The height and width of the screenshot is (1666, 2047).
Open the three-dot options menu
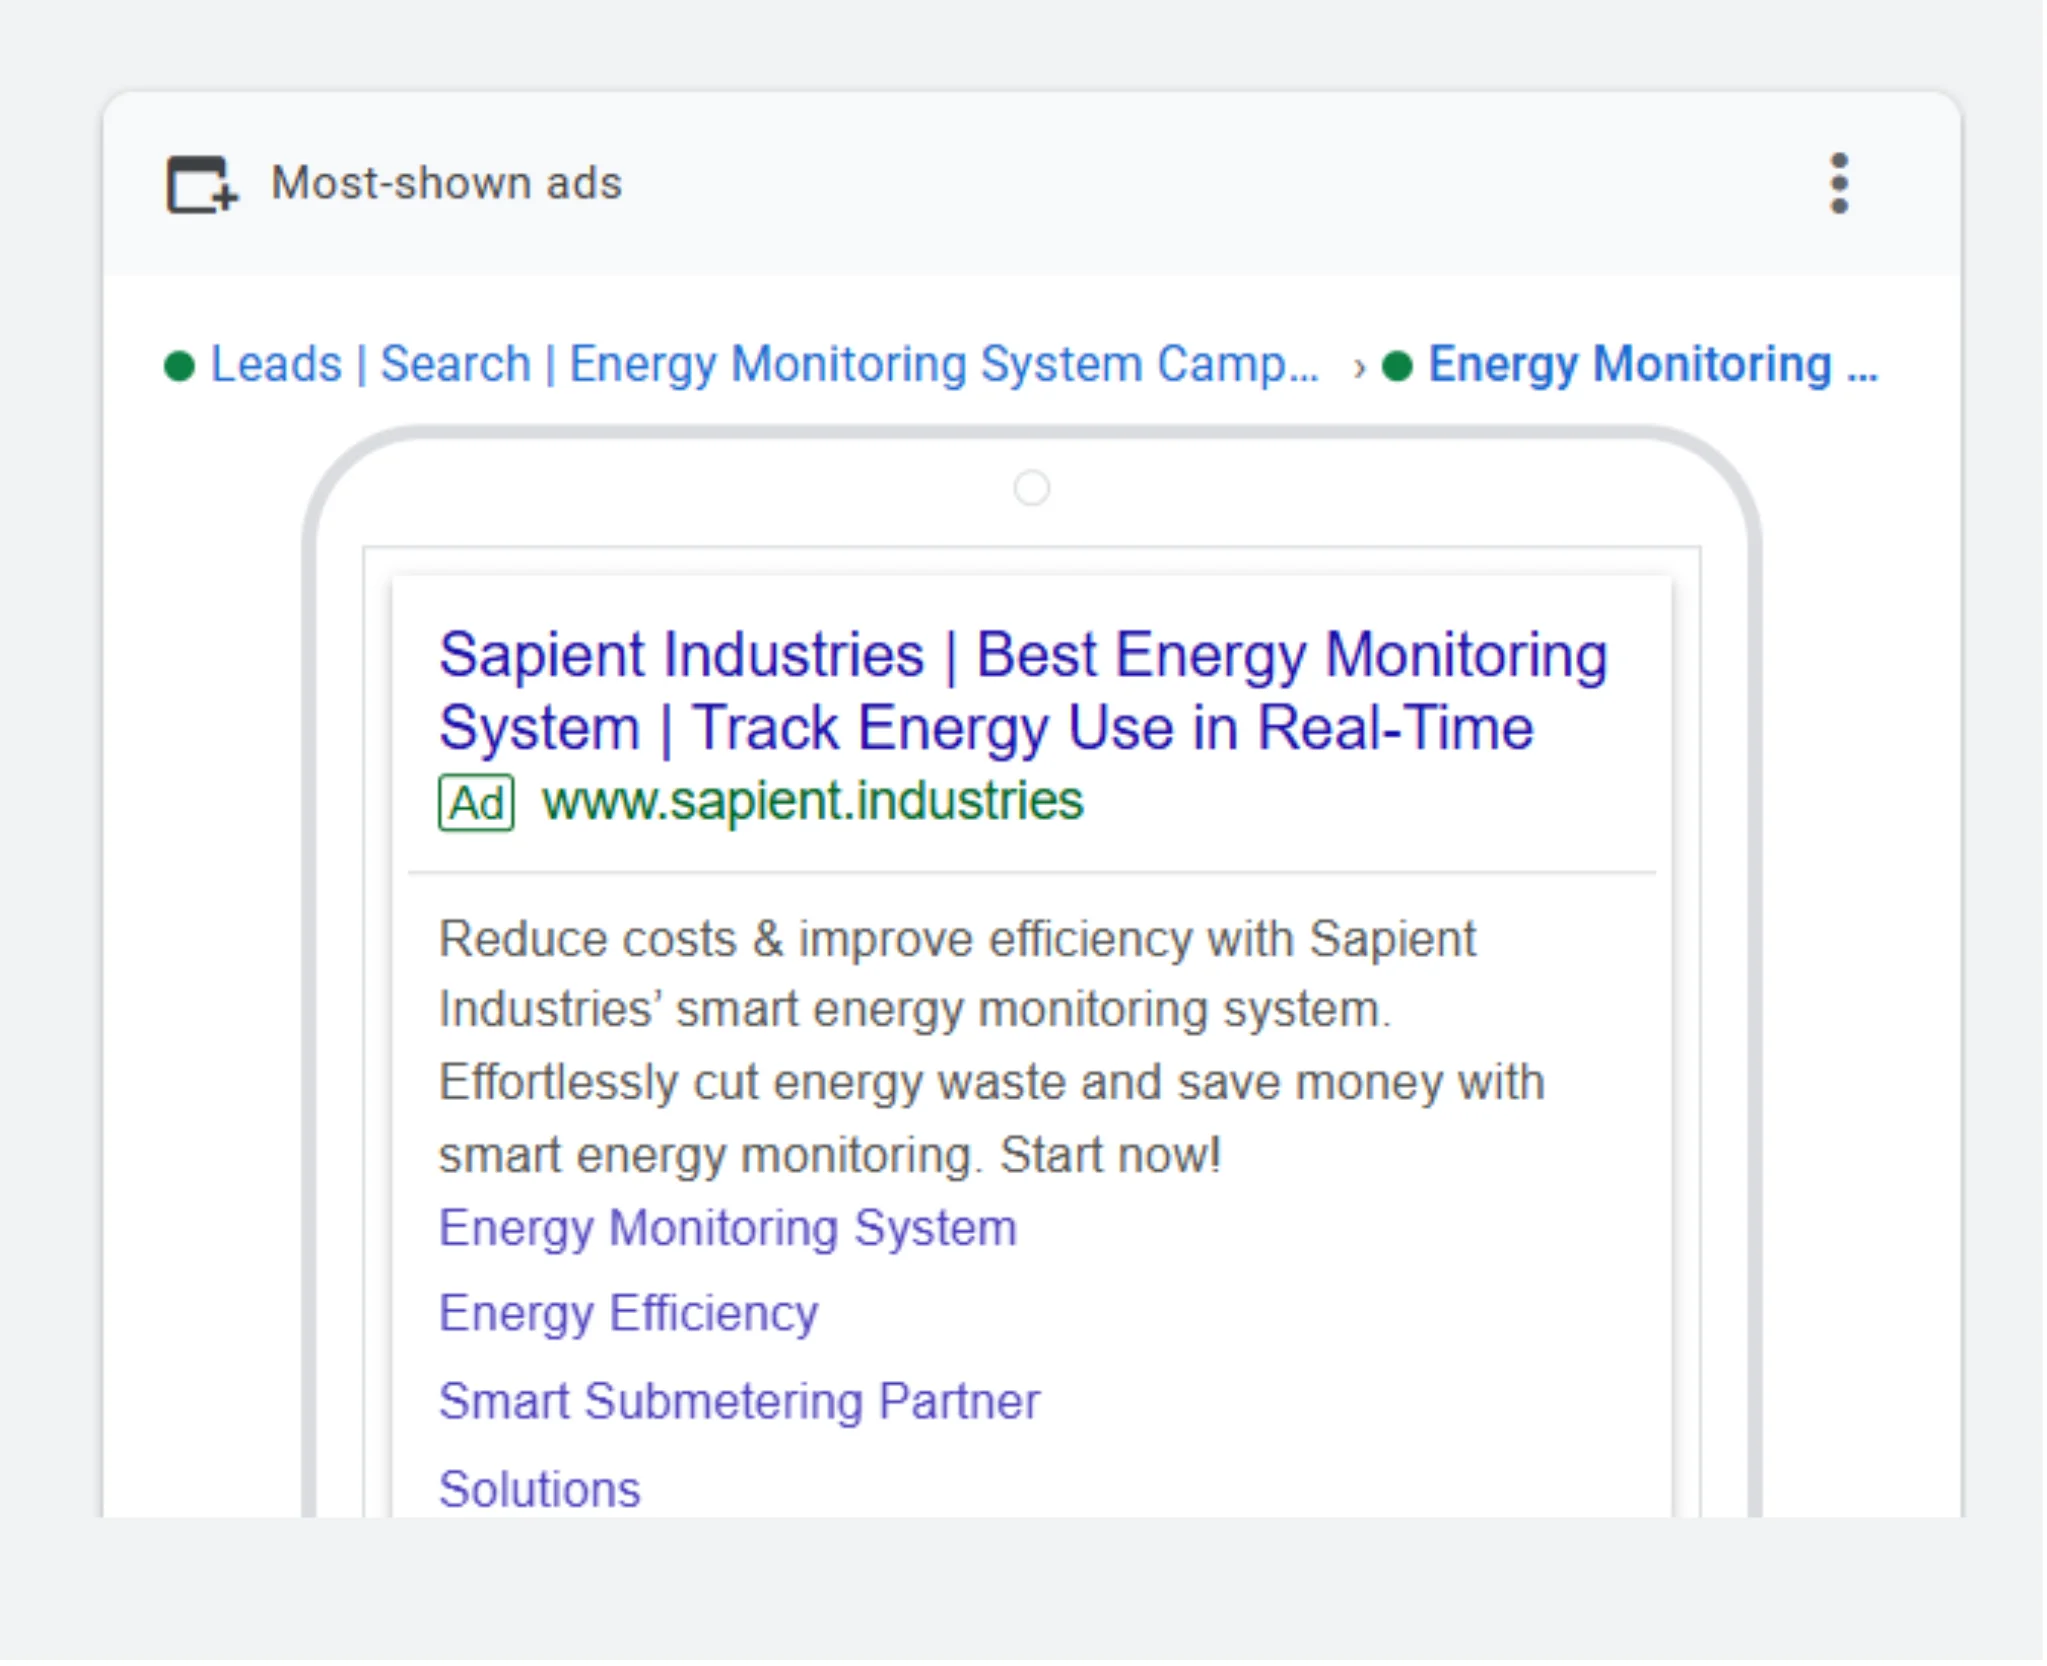coord(1838,183)
